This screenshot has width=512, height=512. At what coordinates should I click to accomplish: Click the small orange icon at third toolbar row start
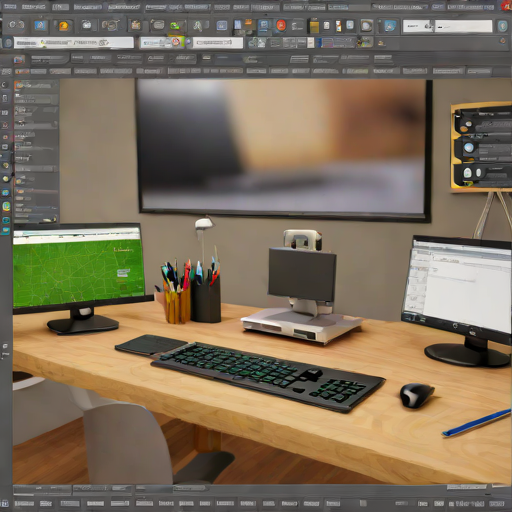click(x=19, y=59)
